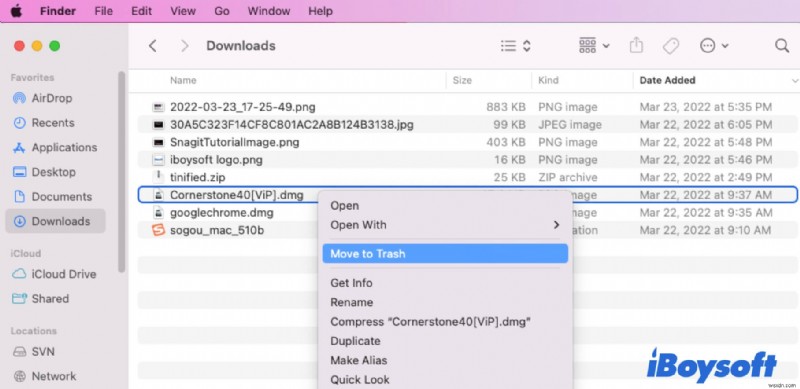Click the Downloads arrow icon

[x=19, y=221]
